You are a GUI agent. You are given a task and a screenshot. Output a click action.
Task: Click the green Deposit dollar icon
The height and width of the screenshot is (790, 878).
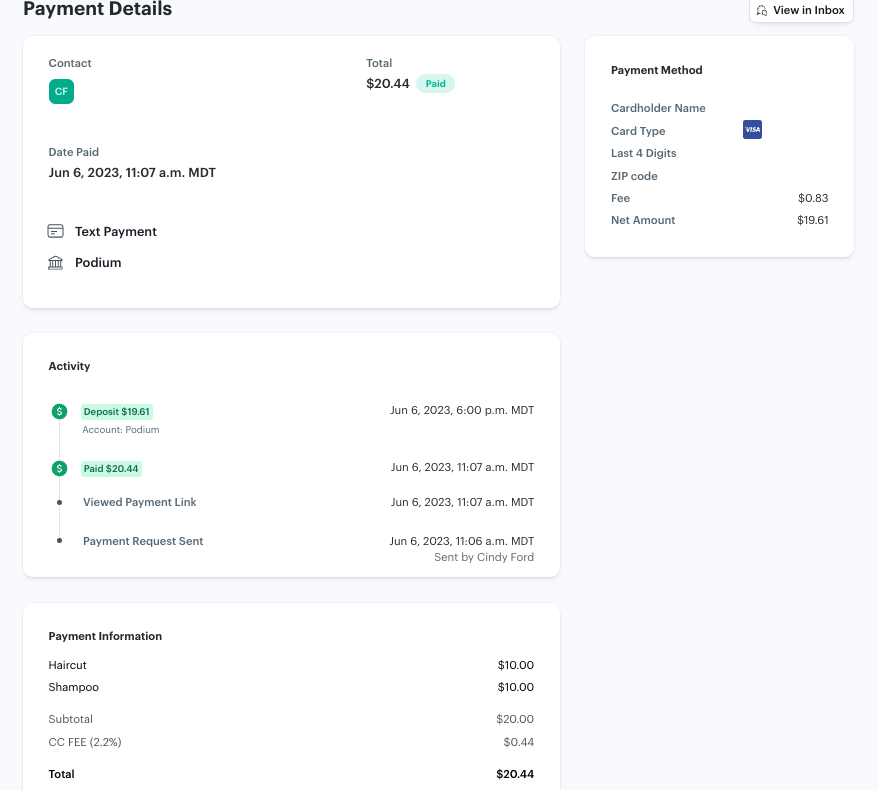coord(62,411)
